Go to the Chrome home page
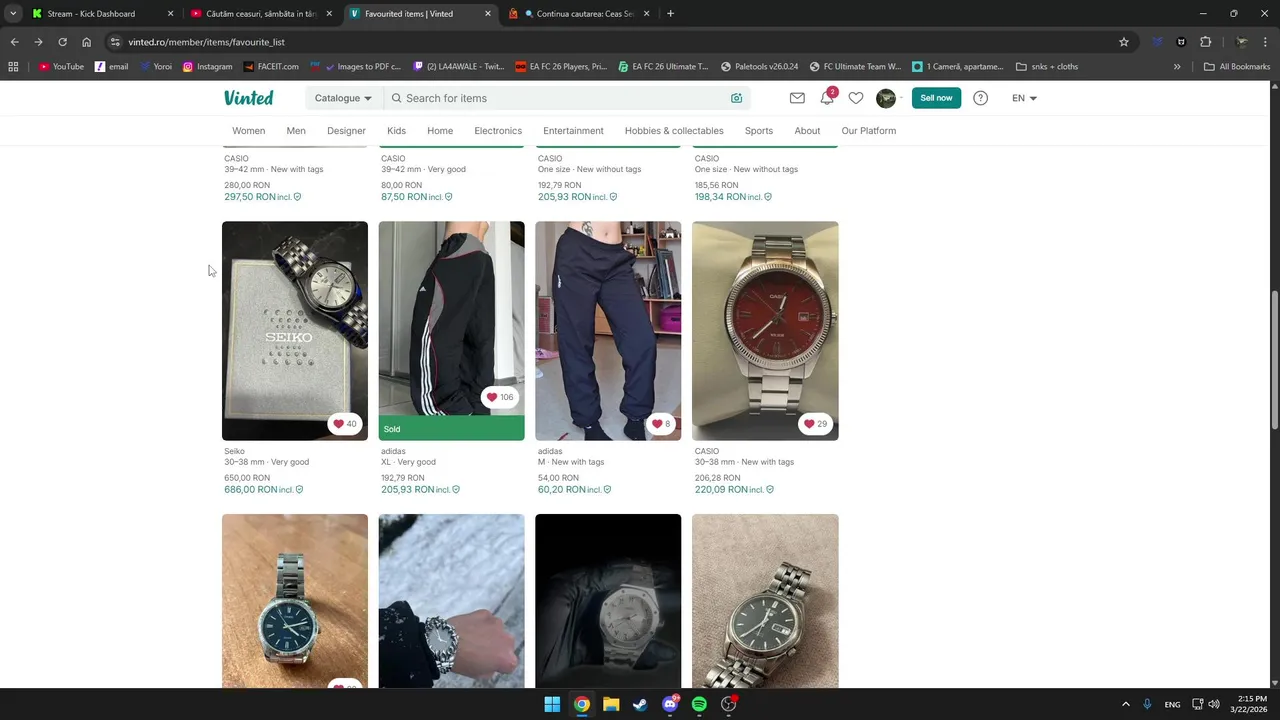 [87, 42]
